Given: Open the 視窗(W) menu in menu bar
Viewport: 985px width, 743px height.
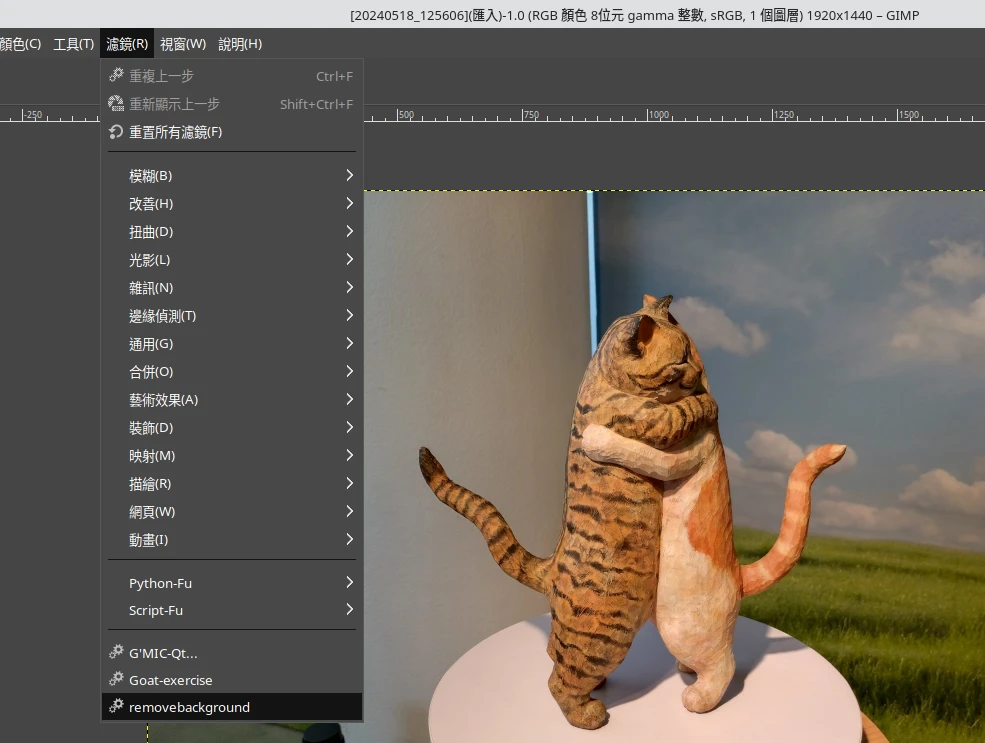Looking at the screenshot, I should pyautogui.click(x=183, y=44).
